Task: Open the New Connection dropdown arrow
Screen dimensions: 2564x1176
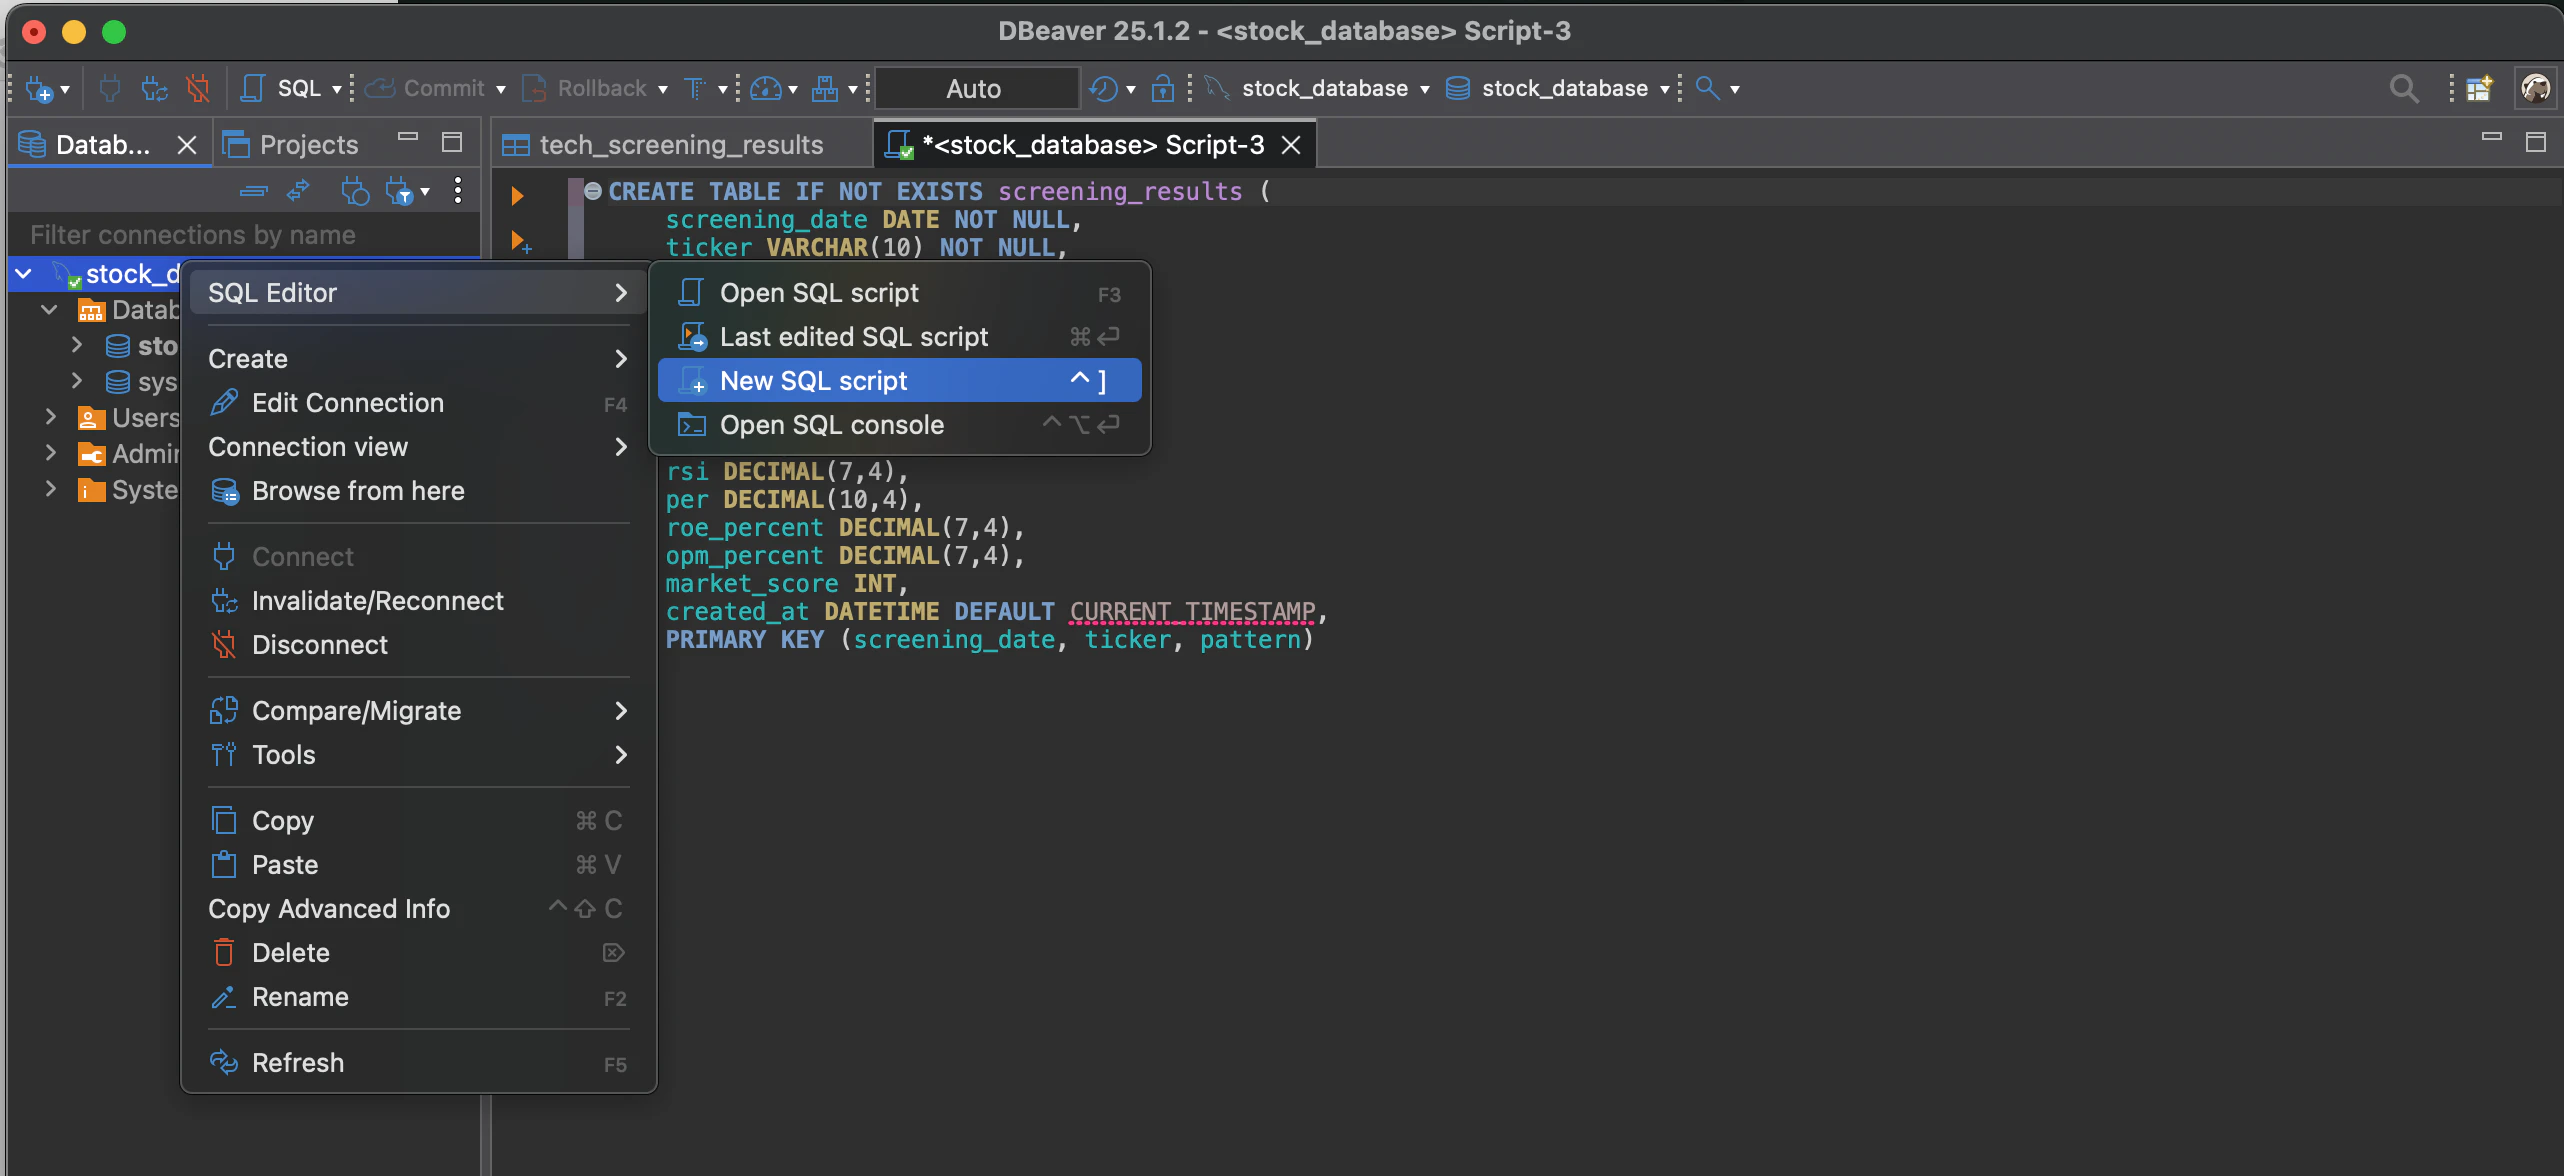Action: tap(65, 89)
